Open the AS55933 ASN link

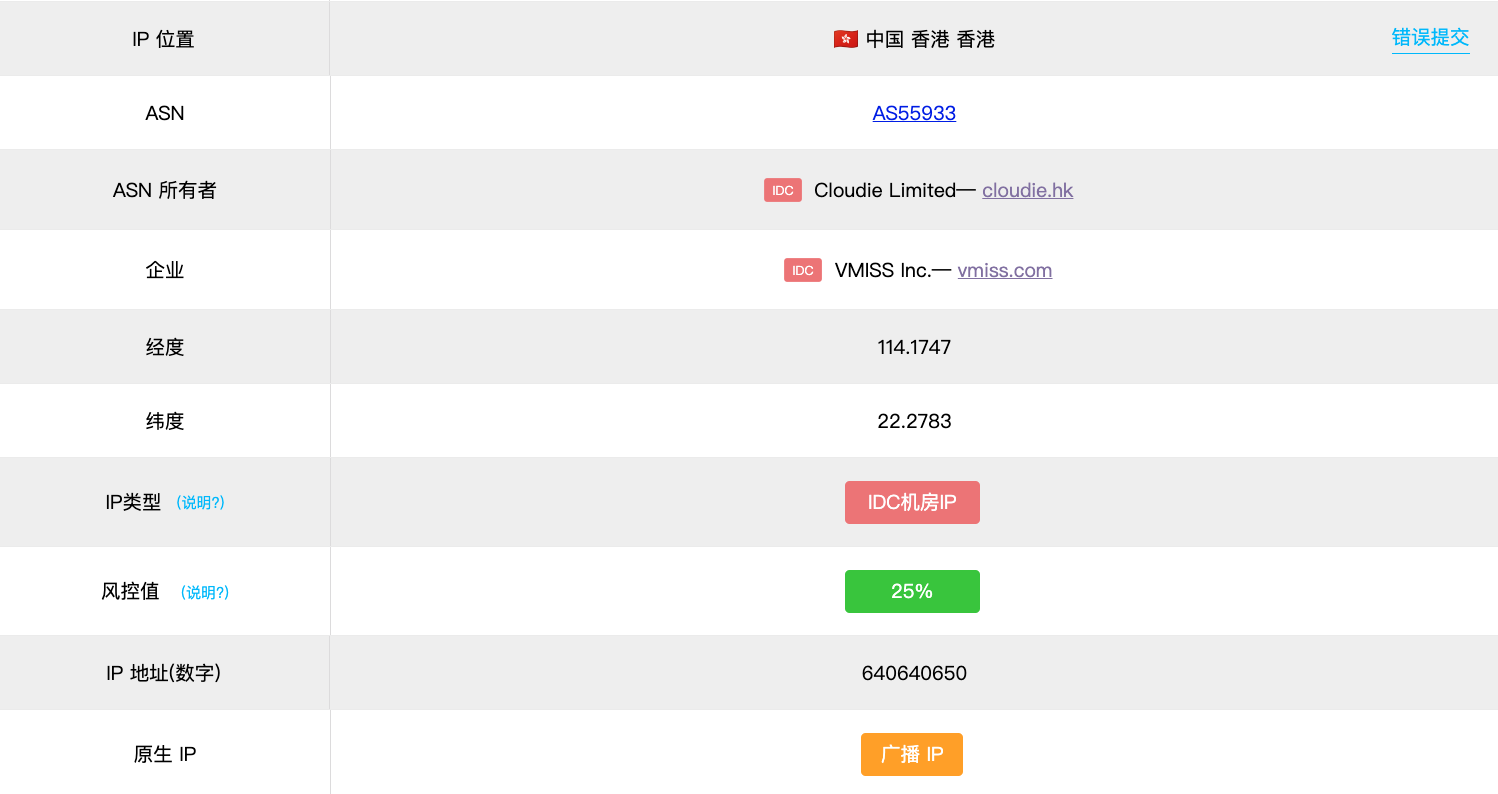pos(914,113)
